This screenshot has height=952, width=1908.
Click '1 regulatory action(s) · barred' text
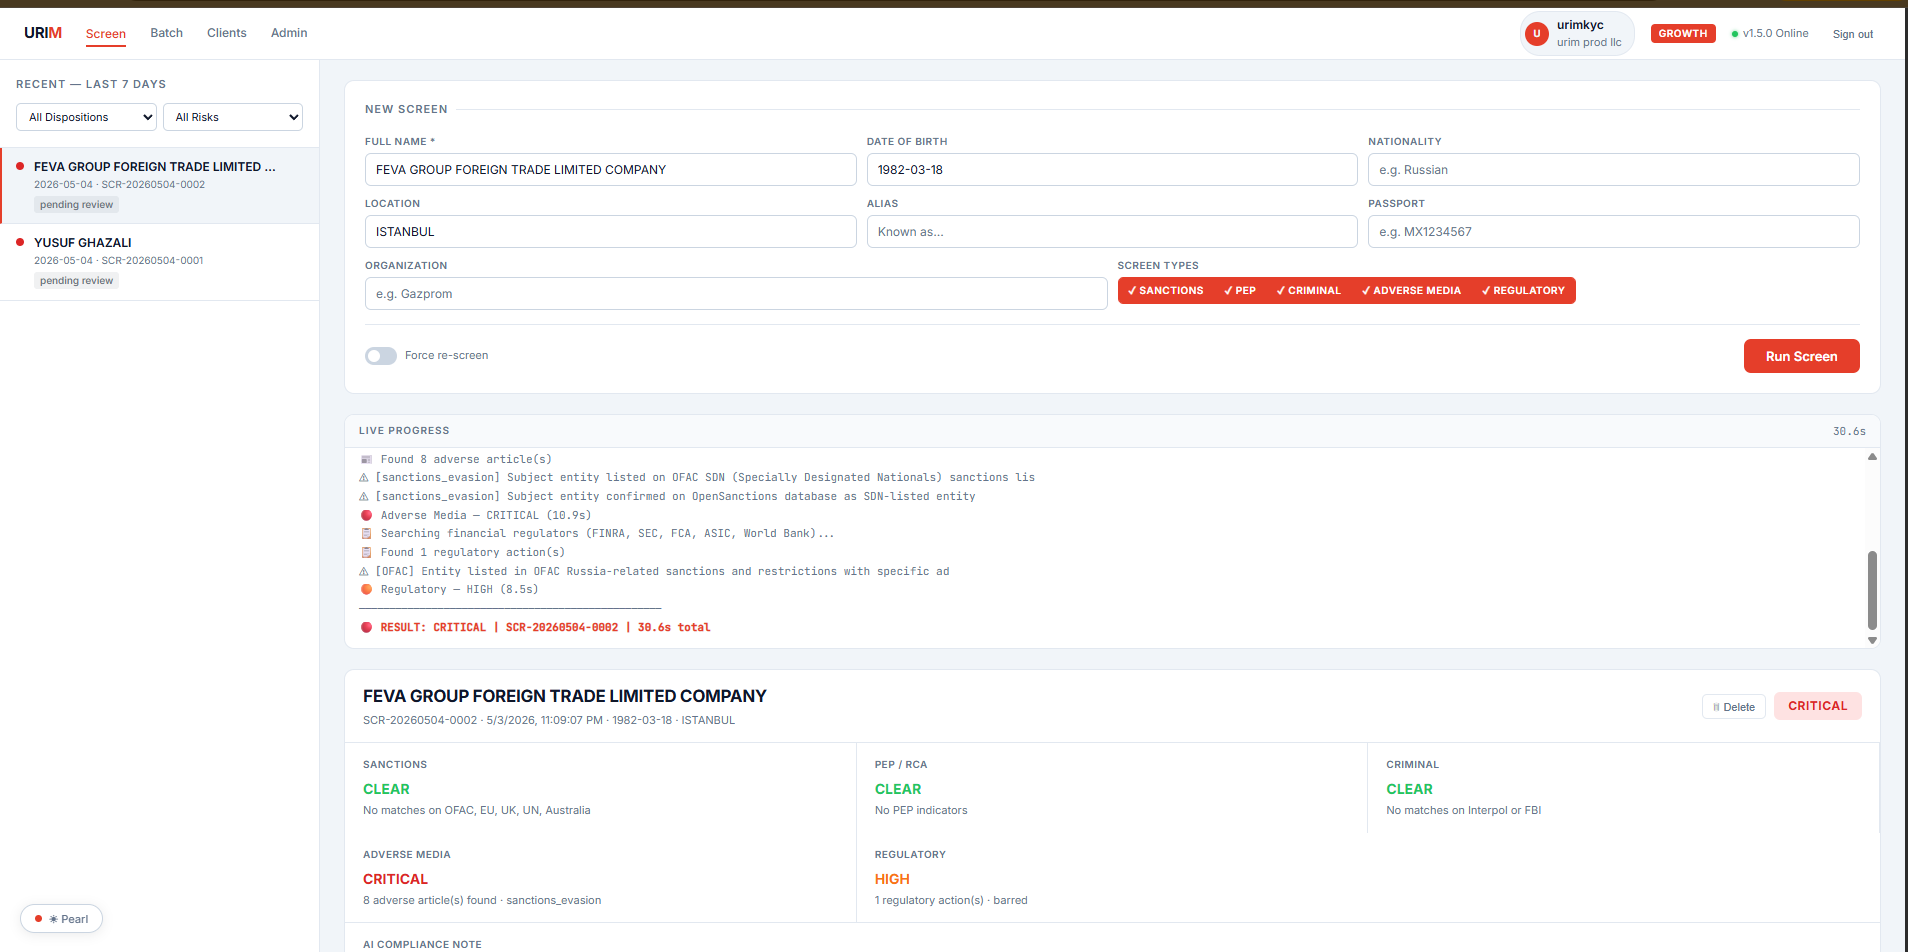pos(951,900)
